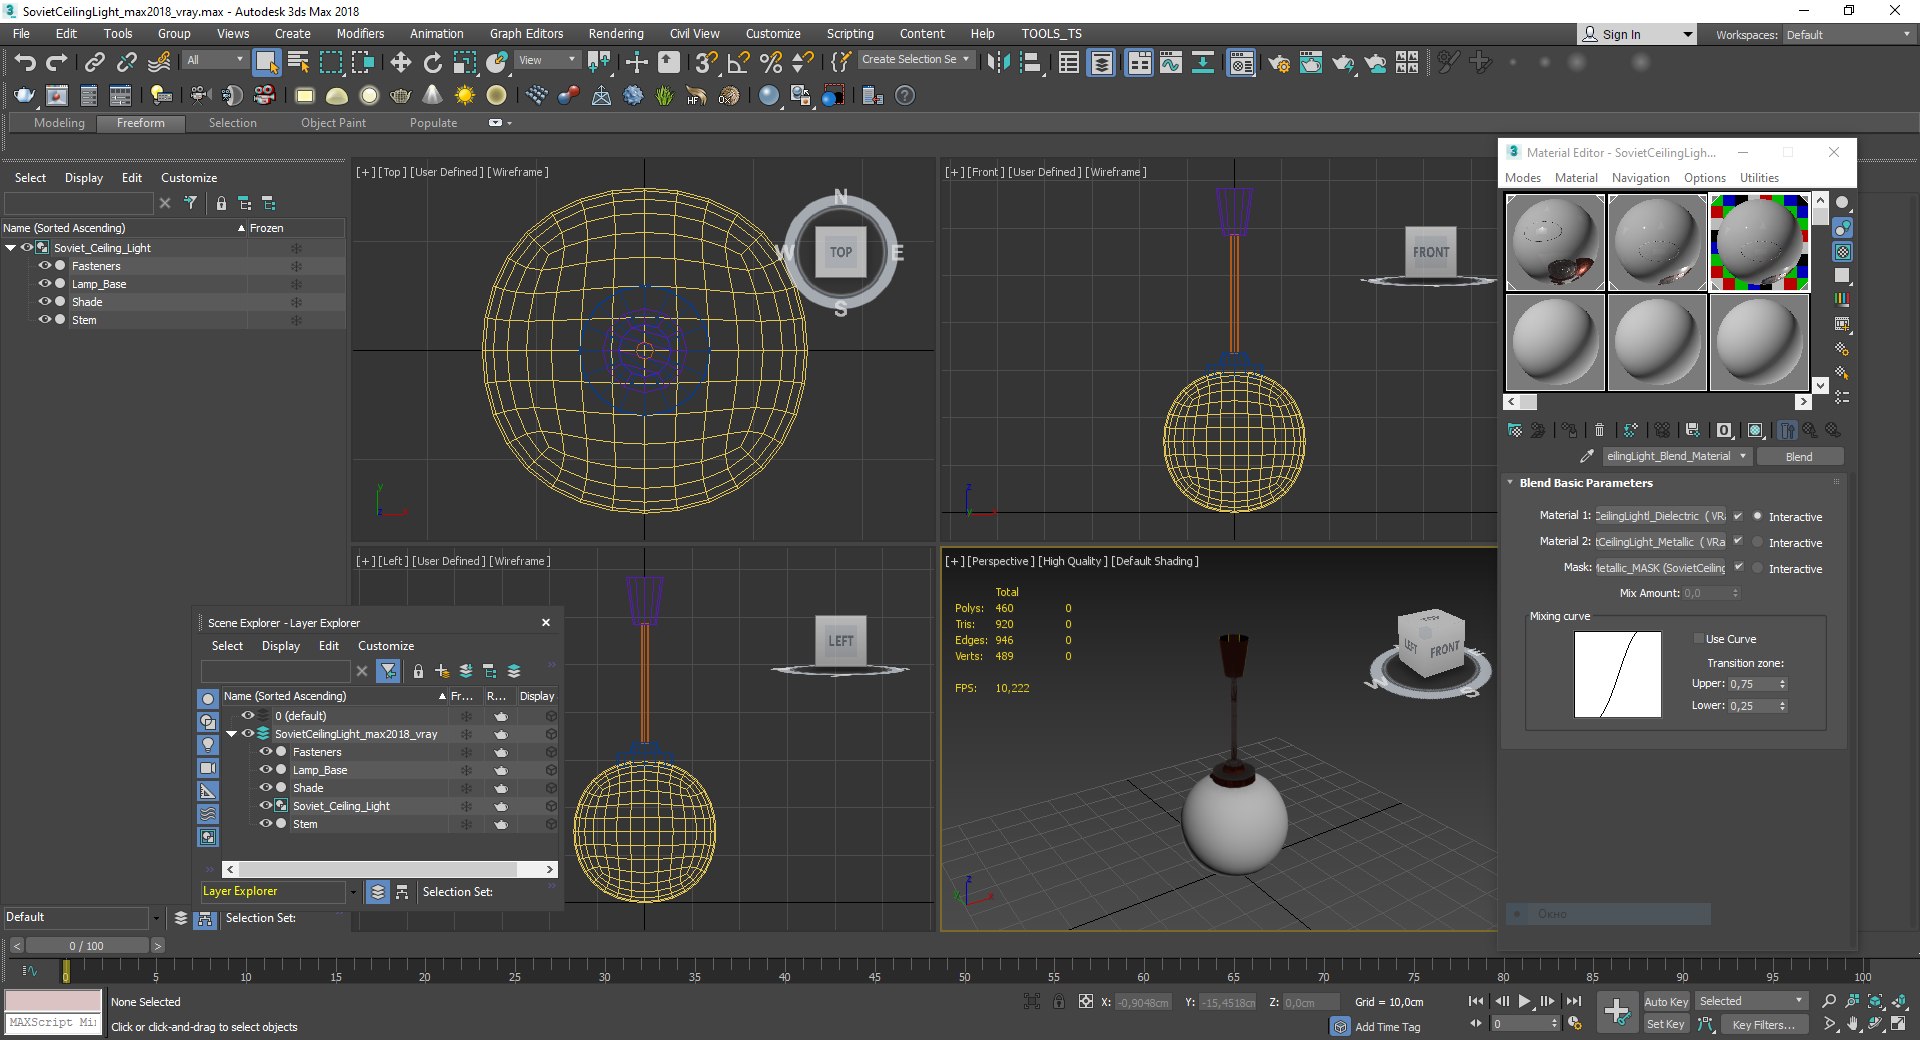Switch to the Object Paint ribbon tab

[333, 123]
